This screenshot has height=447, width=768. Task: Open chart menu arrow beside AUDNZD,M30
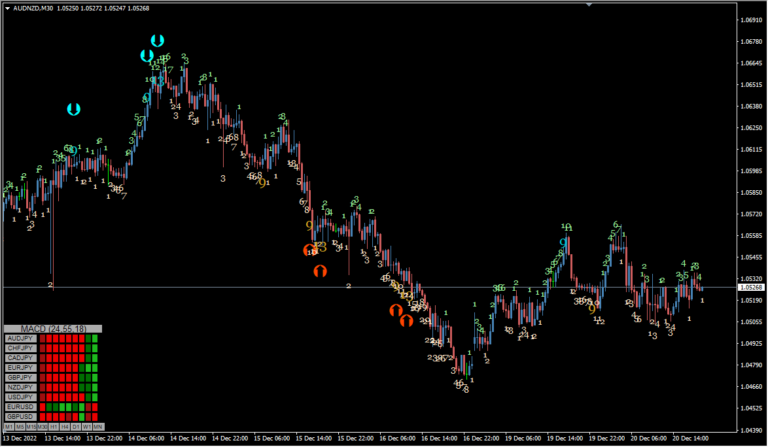[x=8, y=9]
